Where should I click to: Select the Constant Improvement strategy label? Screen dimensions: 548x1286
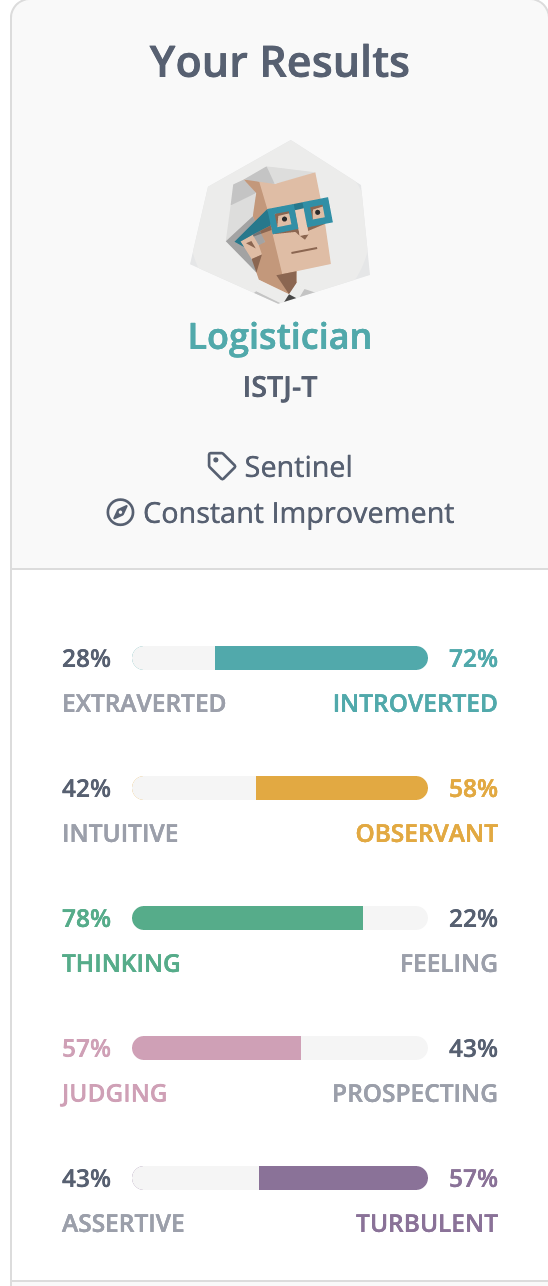(x=299, y=513)
